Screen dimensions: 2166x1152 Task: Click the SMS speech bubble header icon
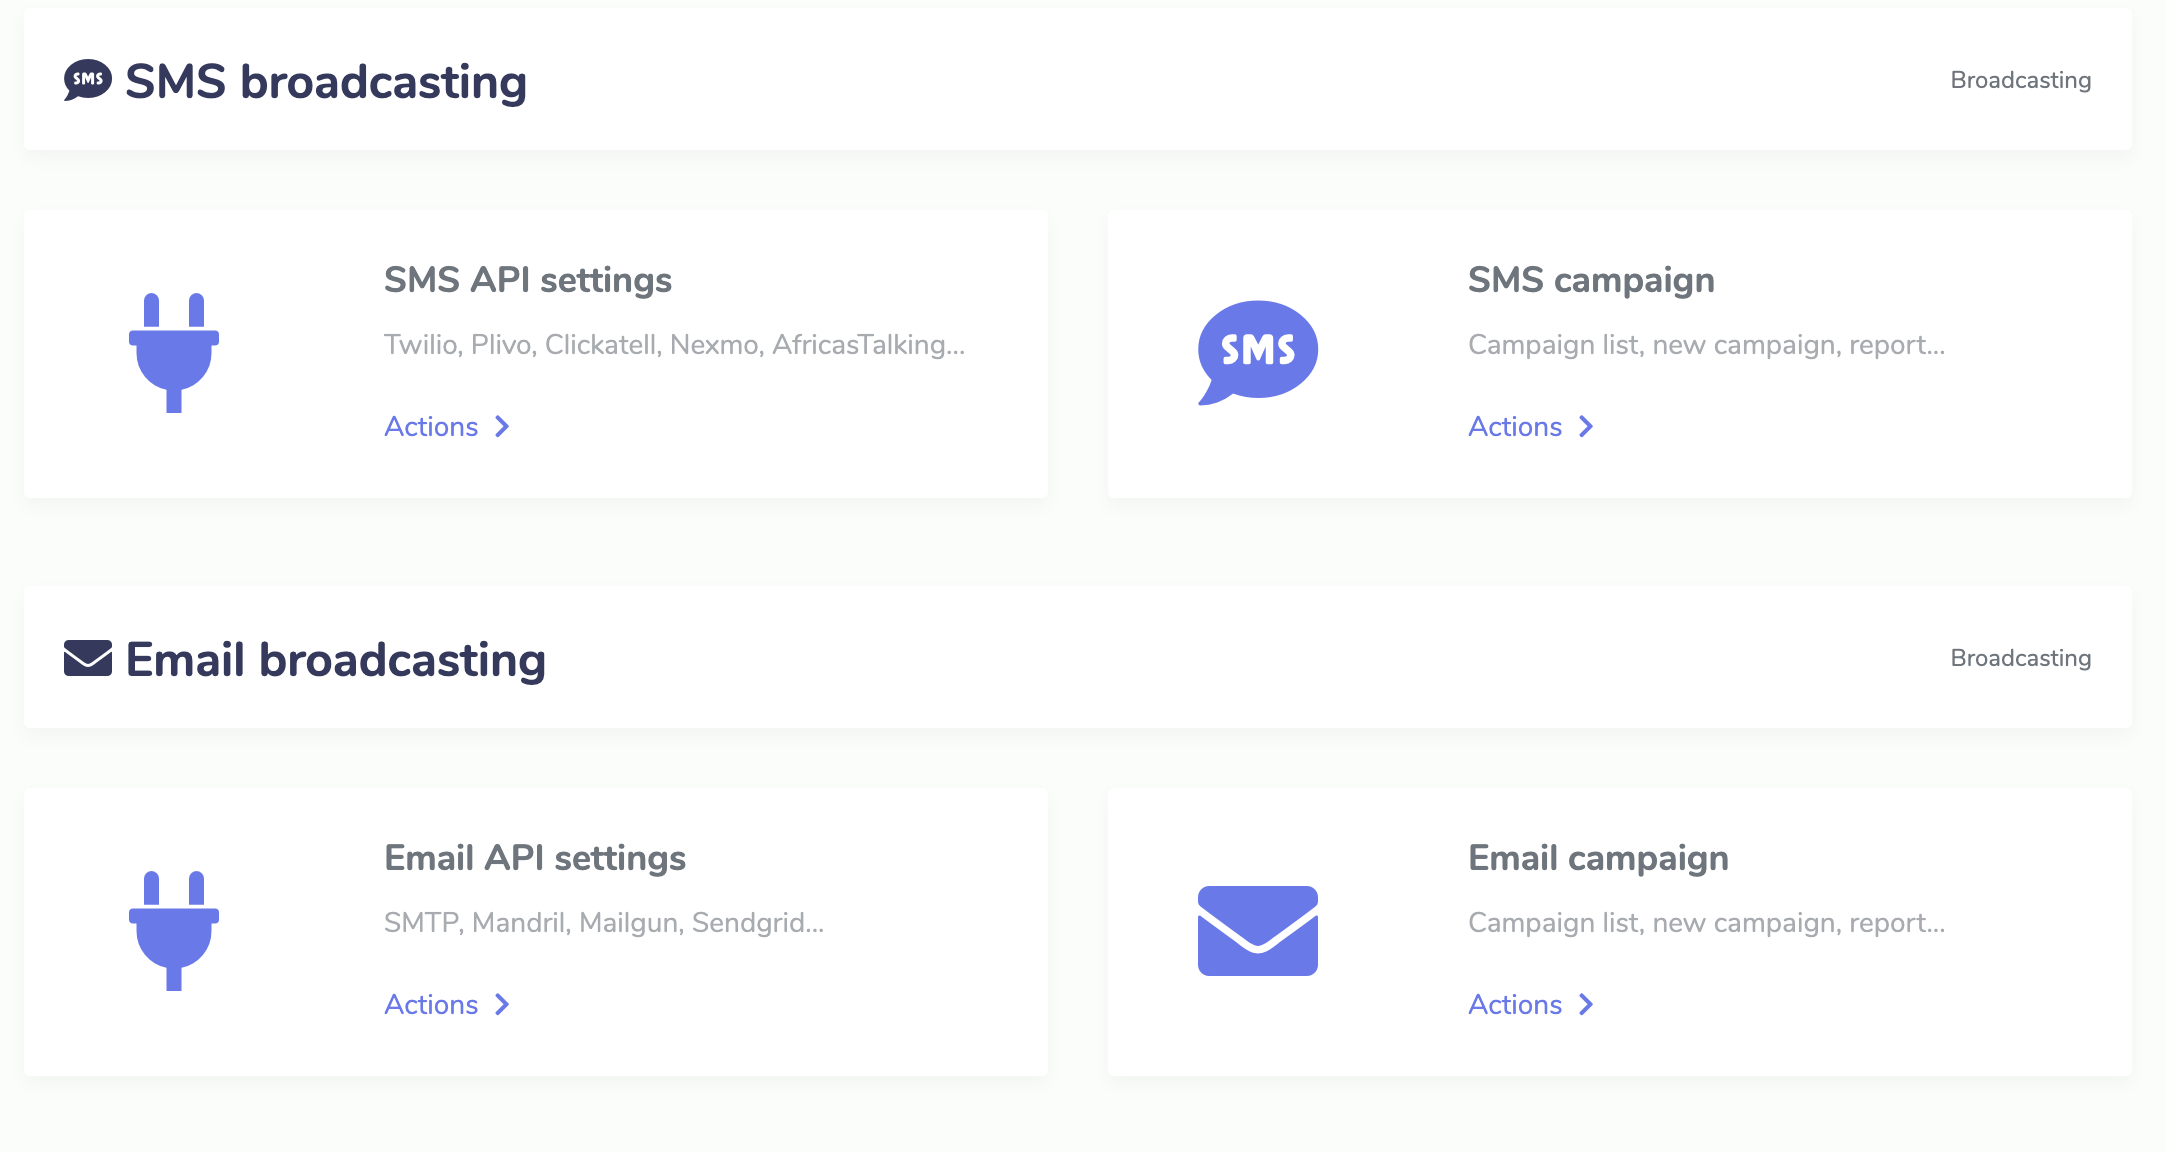(88, 80)
